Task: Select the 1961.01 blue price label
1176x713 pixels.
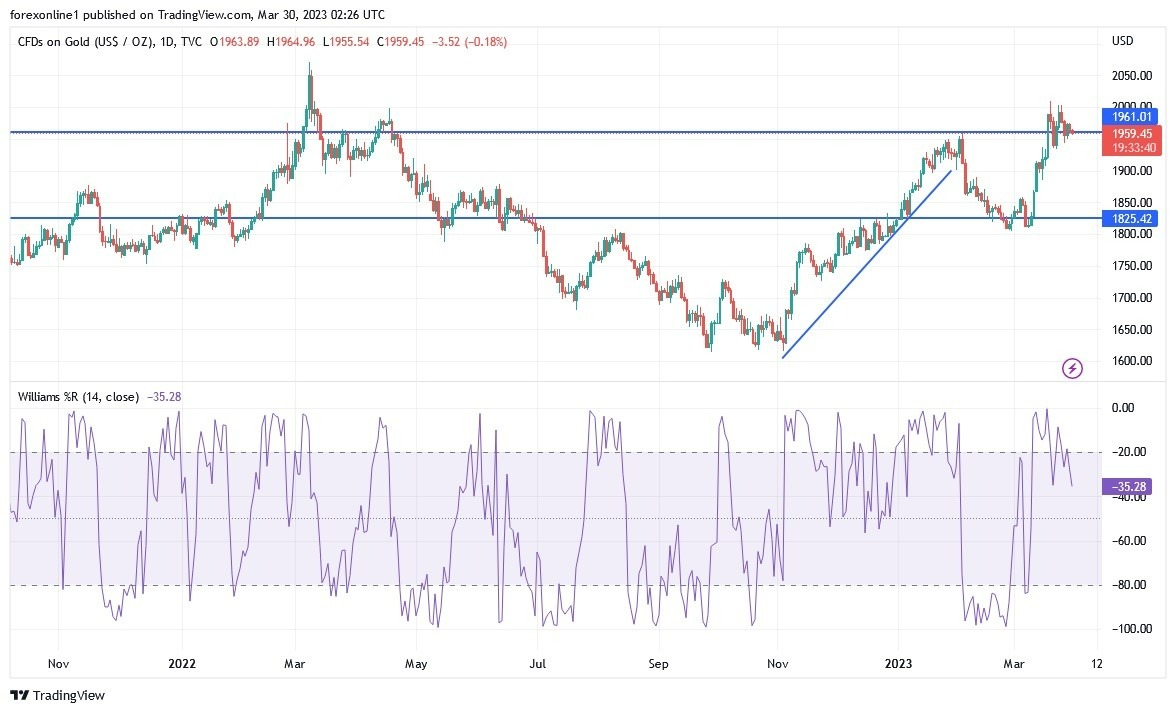Action: coord(1130,116)
